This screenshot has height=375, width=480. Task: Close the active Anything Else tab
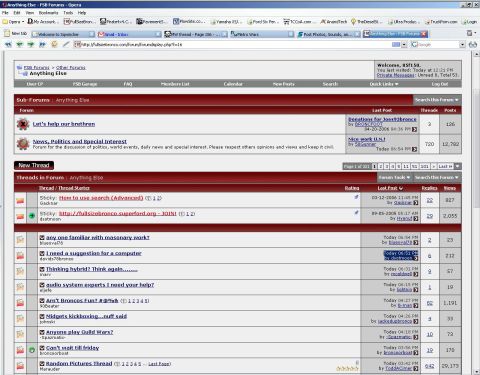pos(424,34)
